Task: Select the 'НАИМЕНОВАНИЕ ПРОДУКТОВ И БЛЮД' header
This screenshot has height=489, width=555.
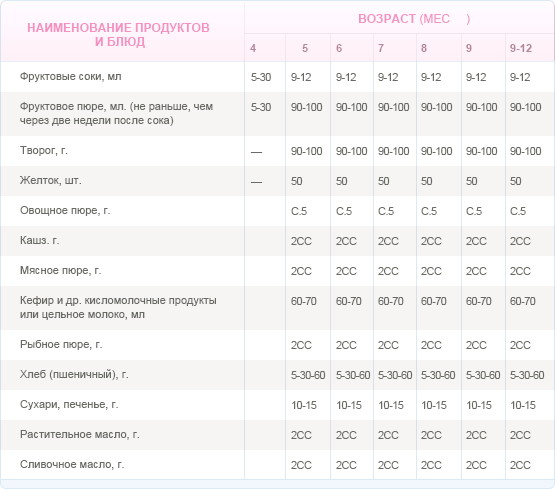Action: pos(119,35)
